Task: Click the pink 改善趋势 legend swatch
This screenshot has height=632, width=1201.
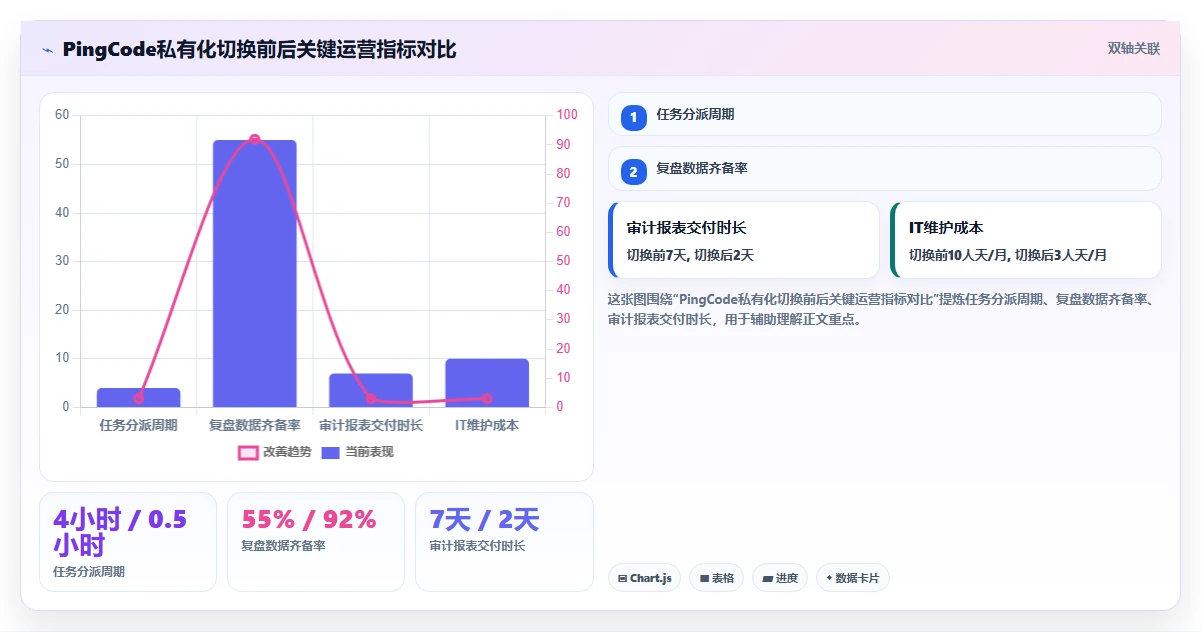Action: click(248, 453)
